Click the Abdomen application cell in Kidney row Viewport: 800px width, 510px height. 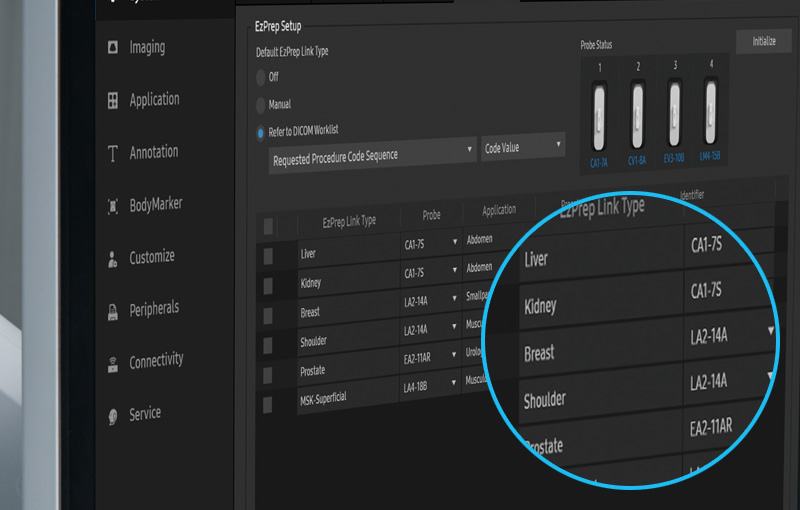click(480, 266)
